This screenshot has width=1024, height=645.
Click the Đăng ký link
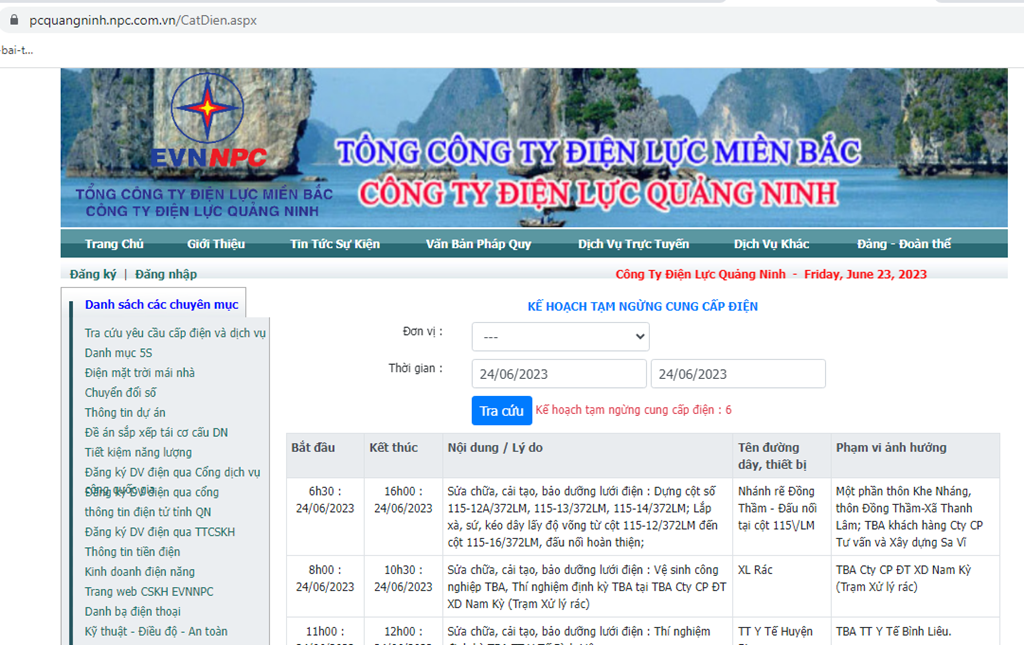93,274
